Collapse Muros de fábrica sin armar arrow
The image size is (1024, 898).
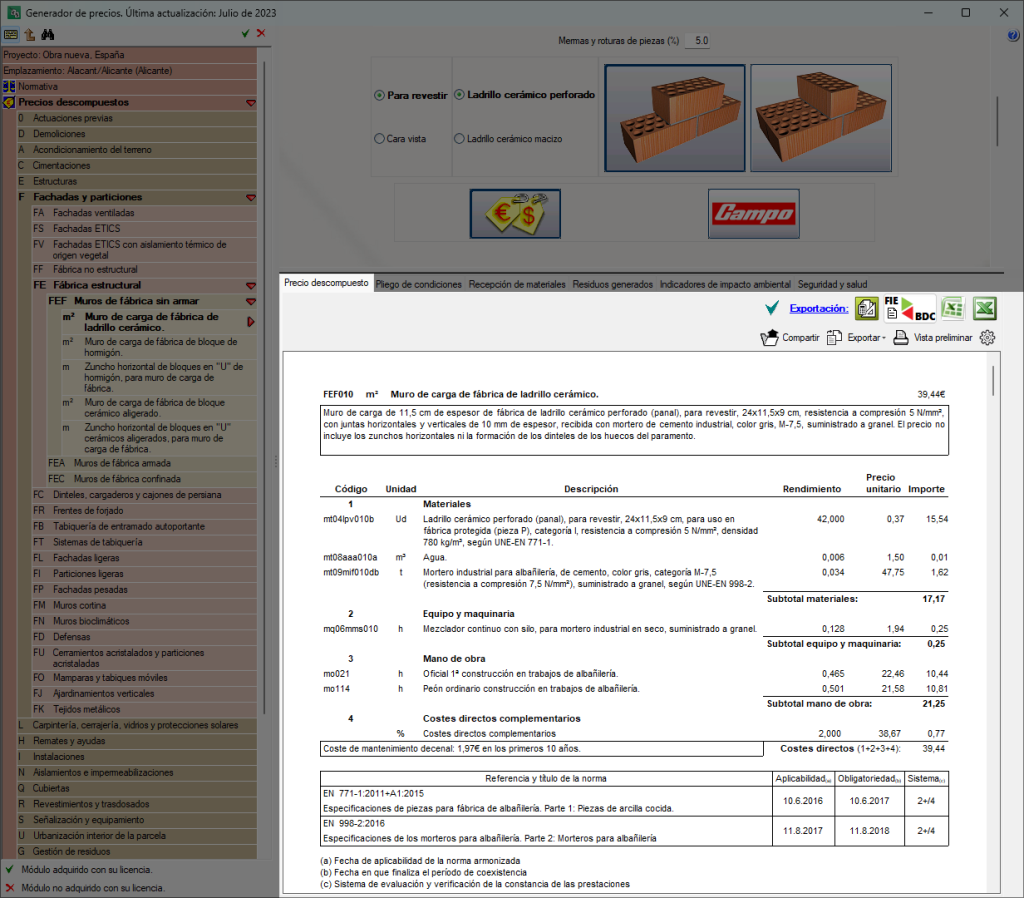tap(251, 302)
